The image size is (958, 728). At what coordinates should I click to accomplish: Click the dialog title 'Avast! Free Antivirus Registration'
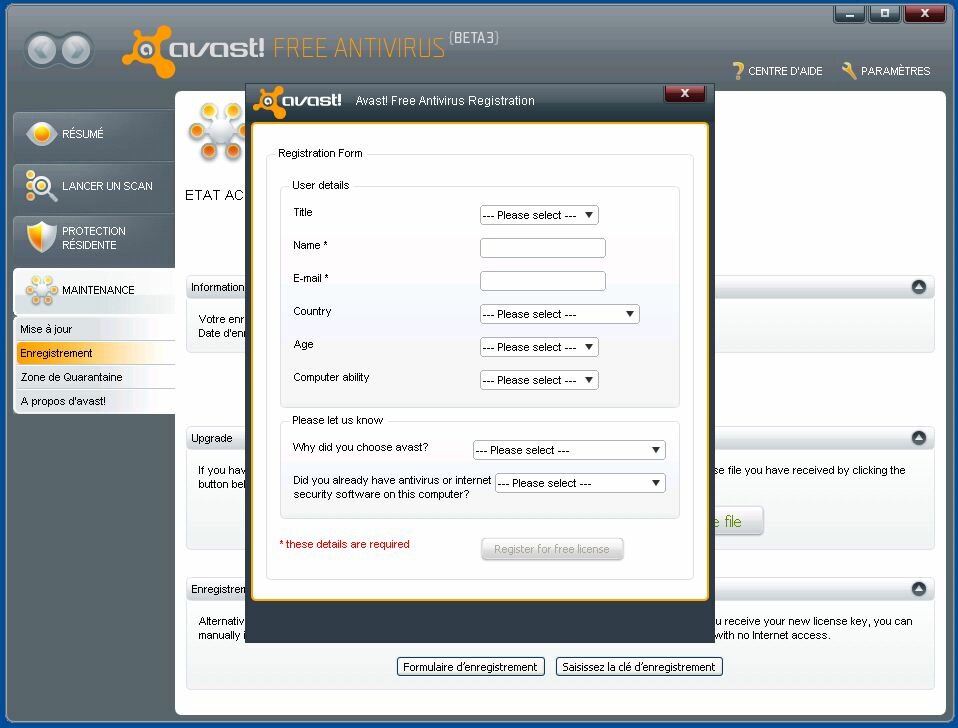(x=445, y=101)
